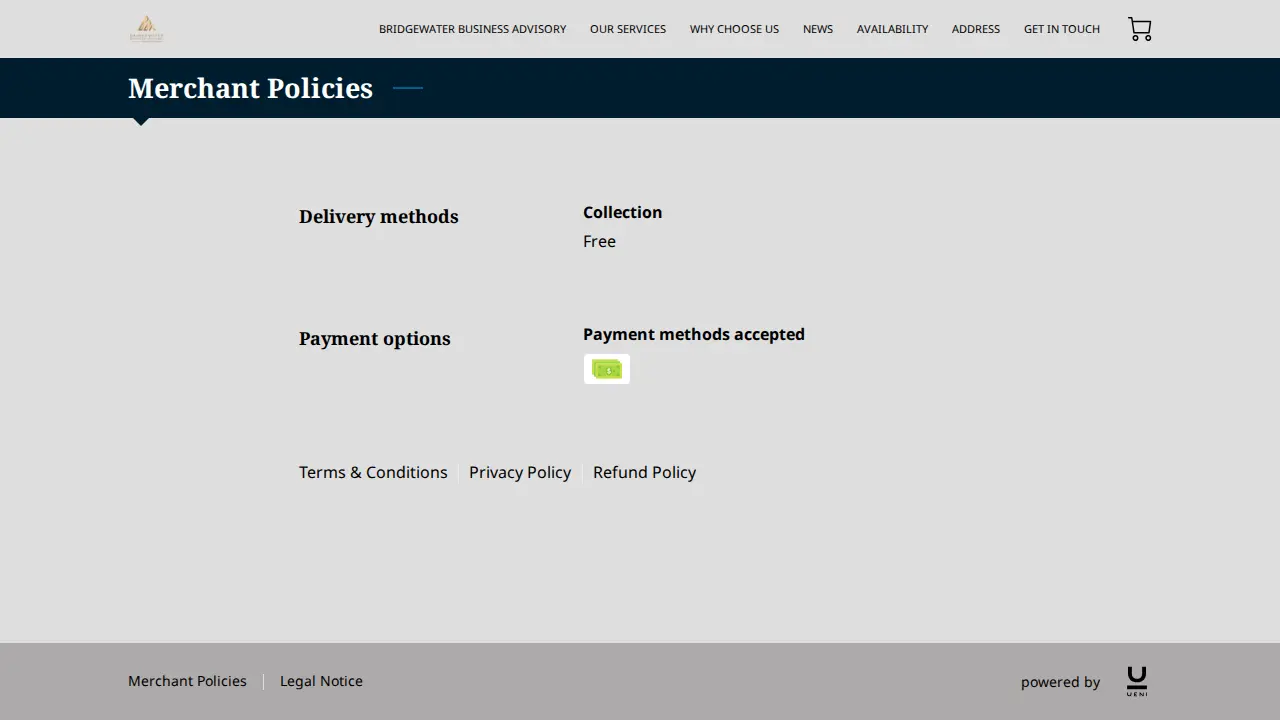
Task: Open the Privacy Policy link
Action: (x=520, y=472)
